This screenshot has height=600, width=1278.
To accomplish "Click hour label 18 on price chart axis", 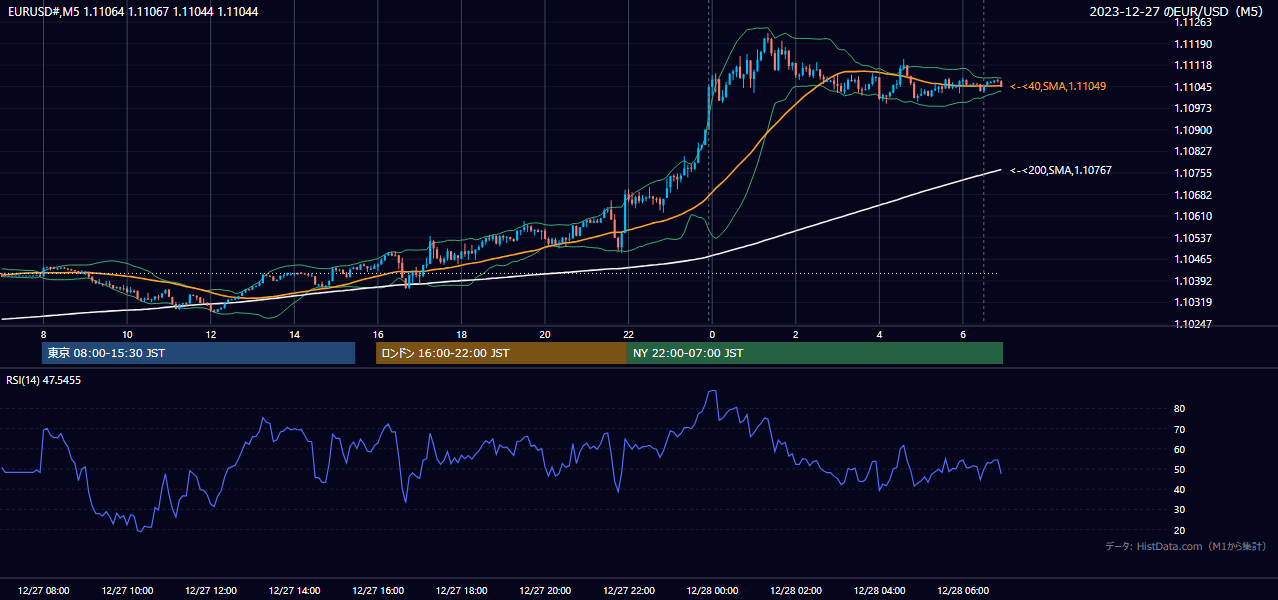I will point(461,334).
